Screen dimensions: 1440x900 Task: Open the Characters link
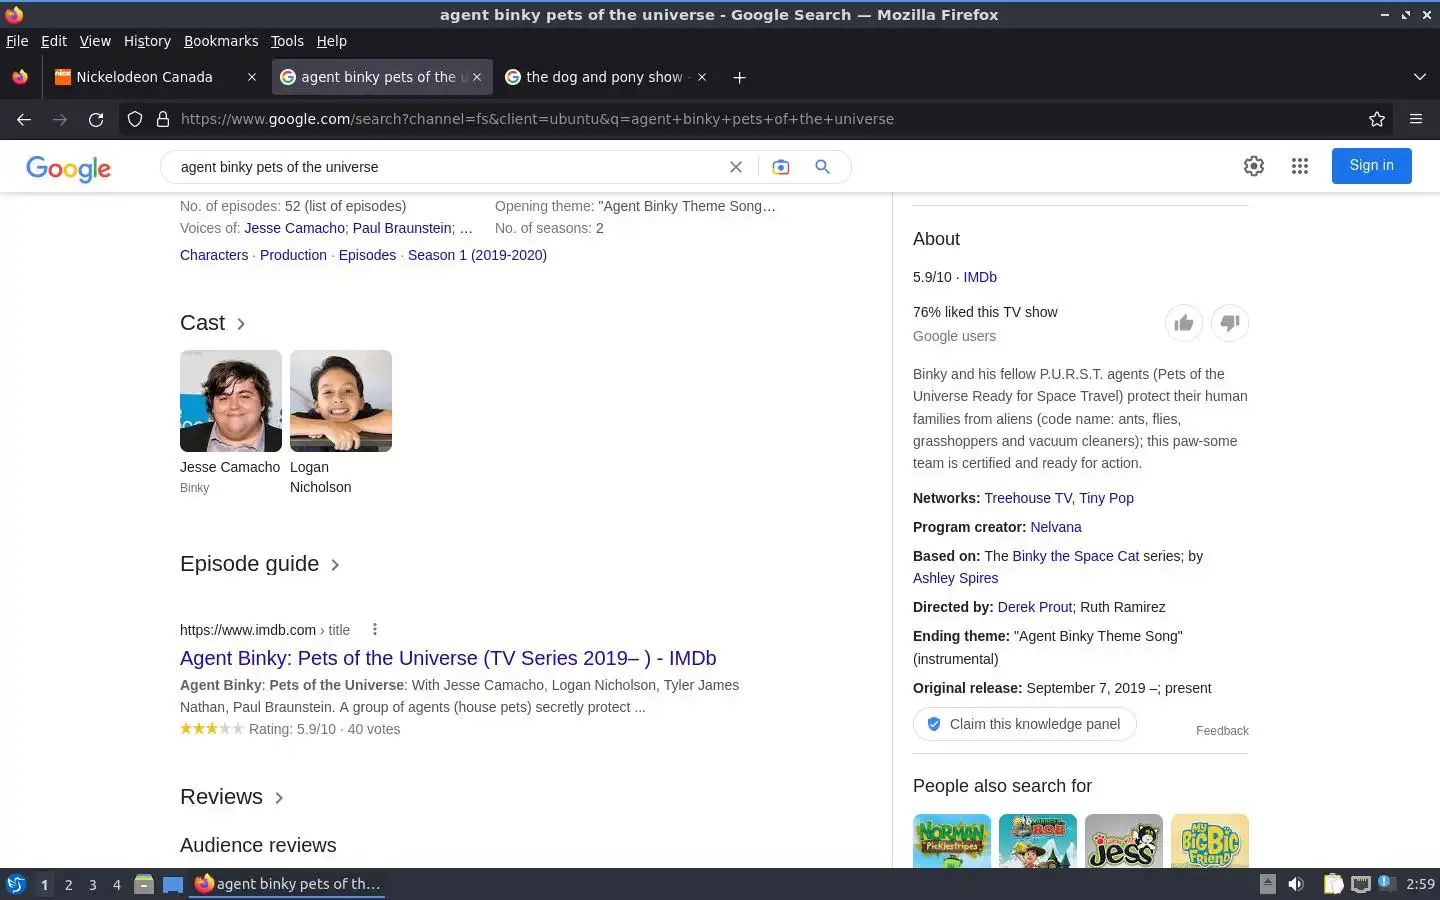(214, 255)
